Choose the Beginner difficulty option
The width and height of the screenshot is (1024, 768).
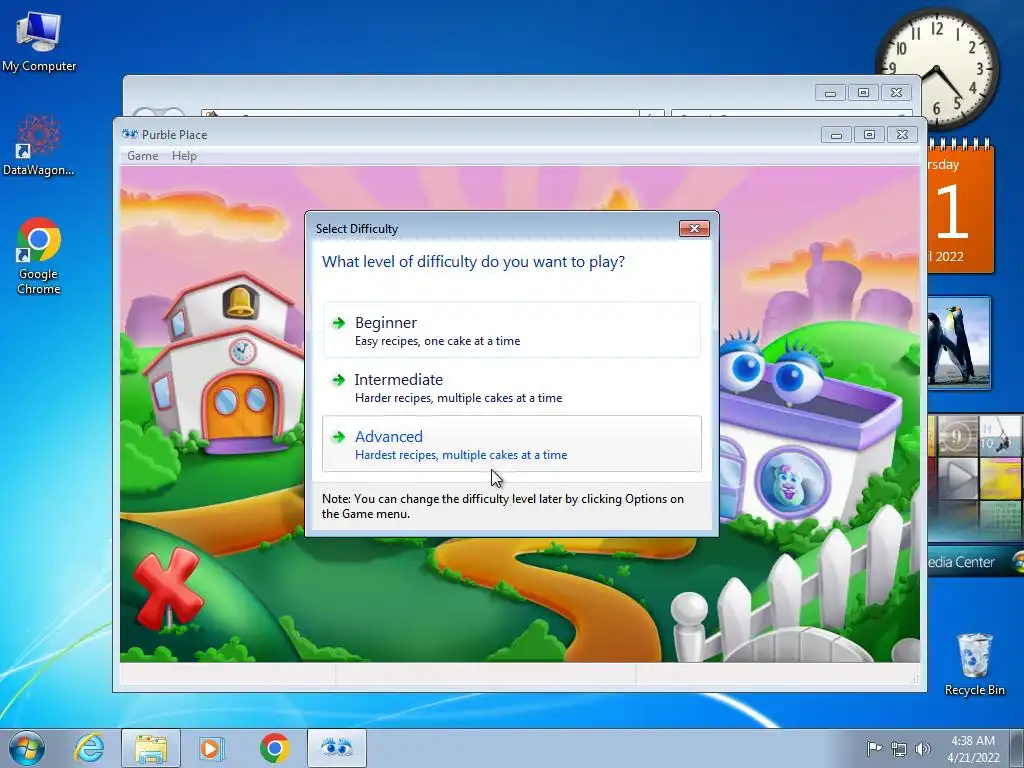(x=511, y=330)
